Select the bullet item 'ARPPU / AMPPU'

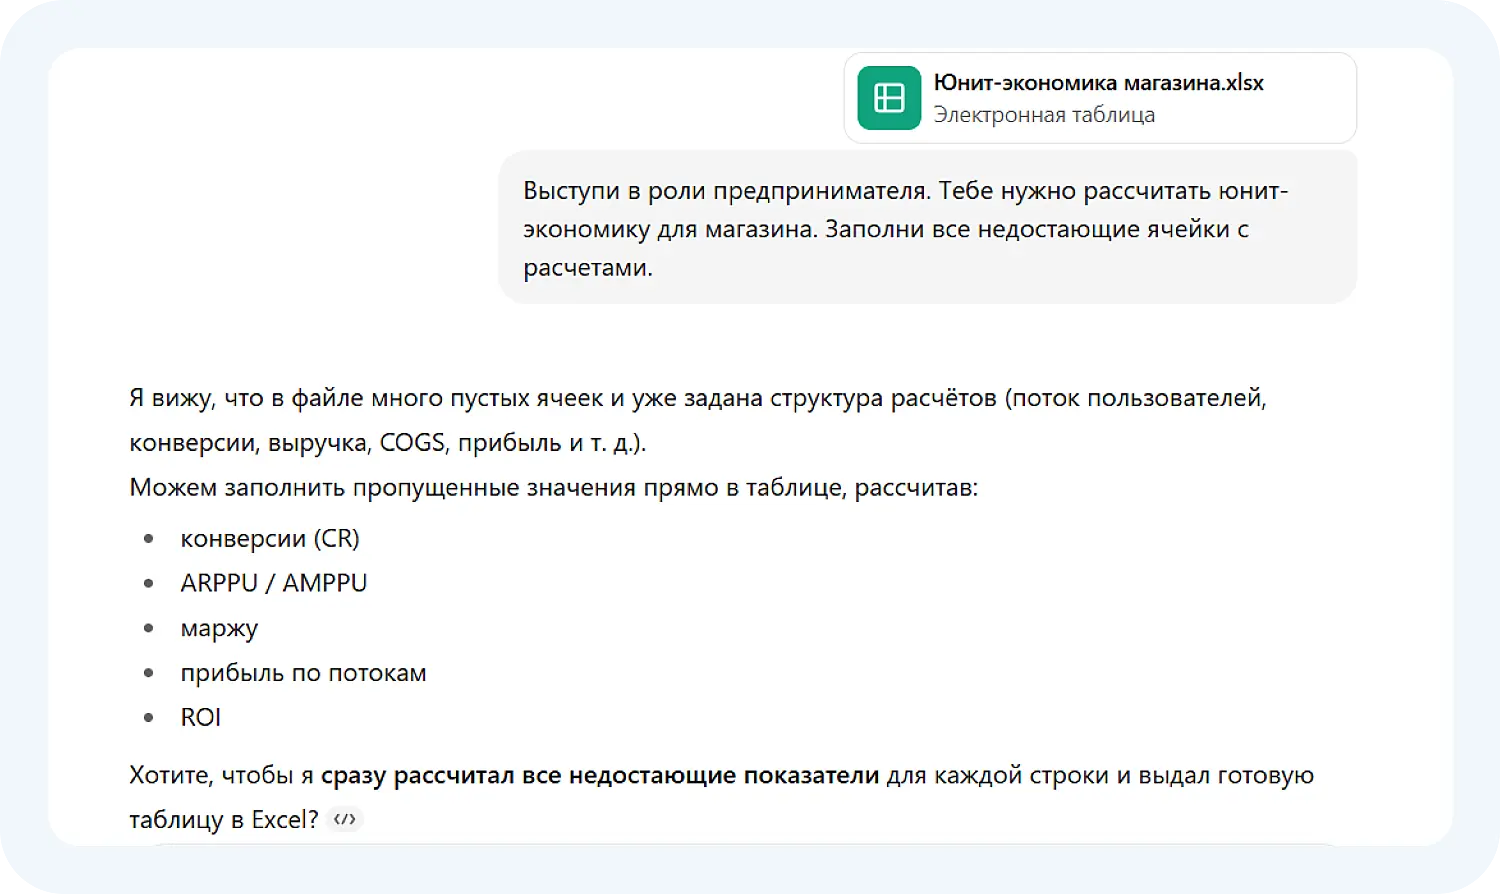(x=273, y=582)
